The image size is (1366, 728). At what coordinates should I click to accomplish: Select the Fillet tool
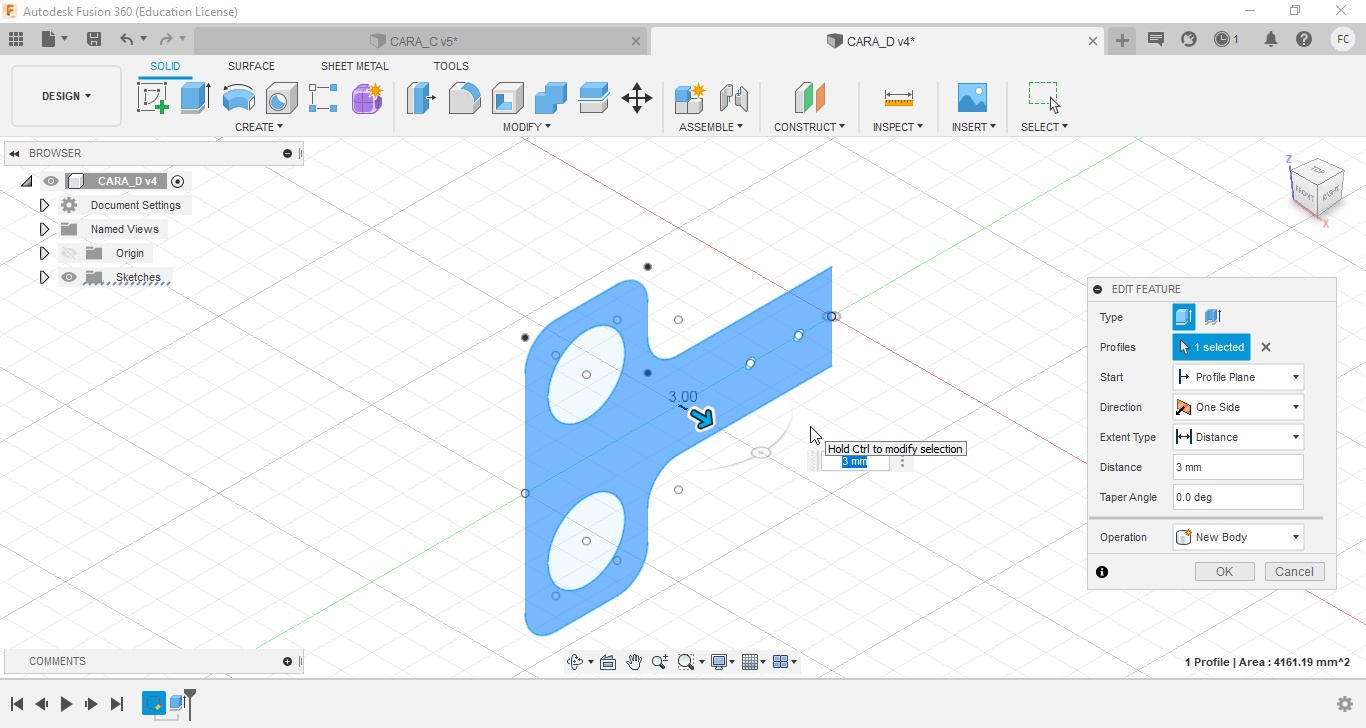pyautogui.click(x=464, y=97)
